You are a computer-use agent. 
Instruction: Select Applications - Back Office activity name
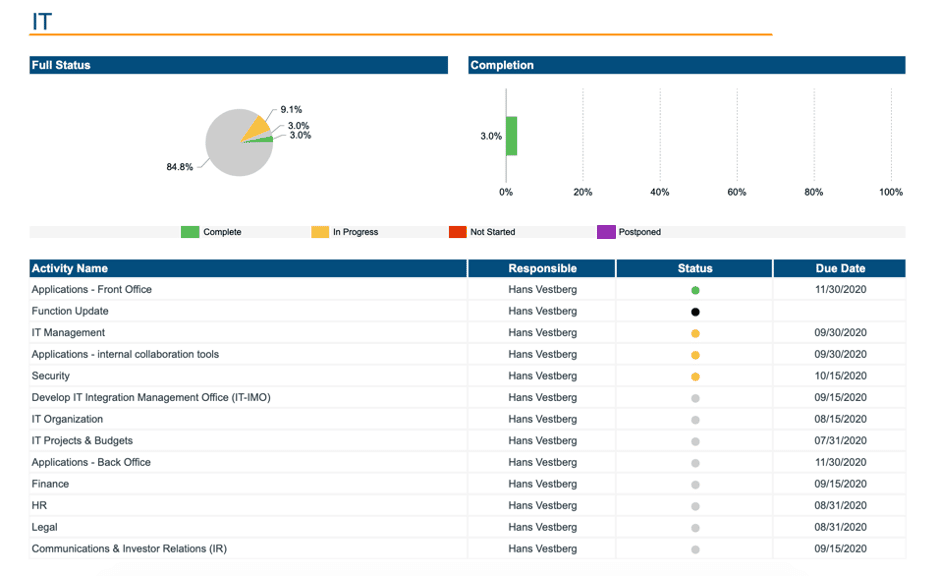pyautogui.click(x=91, y=462)
